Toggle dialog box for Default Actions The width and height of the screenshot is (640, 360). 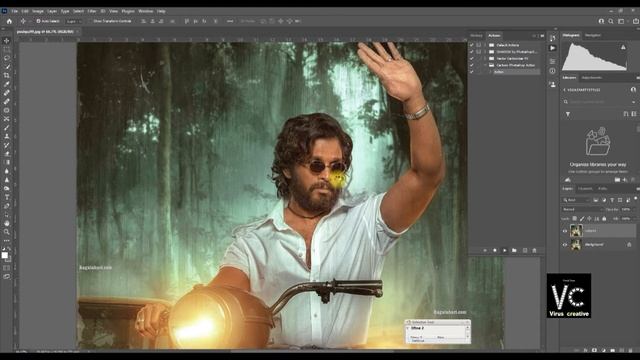[478, 45]
